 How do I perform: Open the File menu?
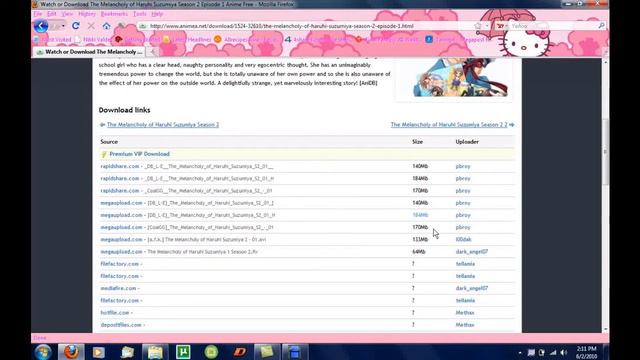coord(38,14)
